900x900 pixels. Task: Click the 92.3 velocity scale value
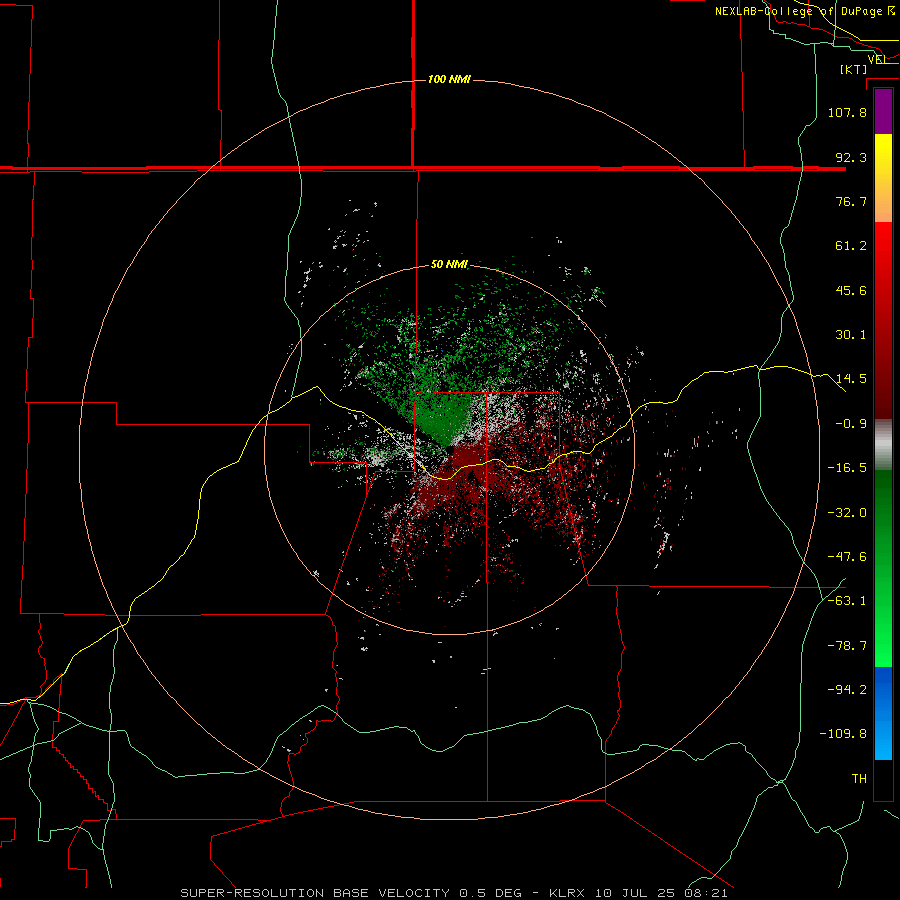(851, 157)
